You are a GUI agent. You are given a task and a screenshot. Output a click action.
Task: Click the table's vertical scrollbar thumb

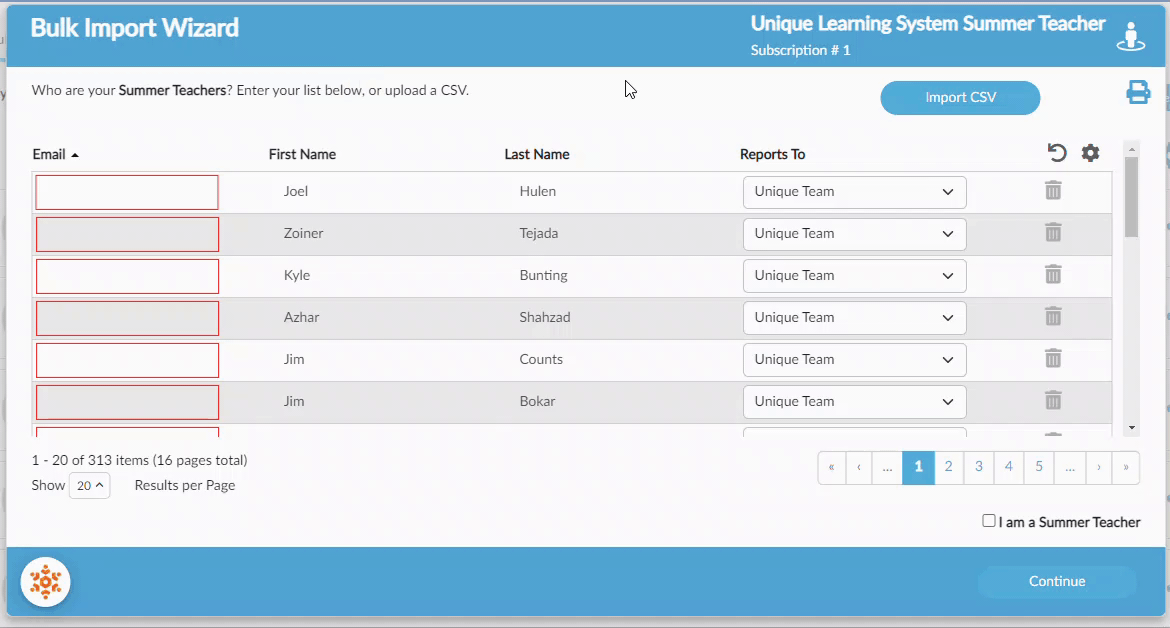point(1131,198)
